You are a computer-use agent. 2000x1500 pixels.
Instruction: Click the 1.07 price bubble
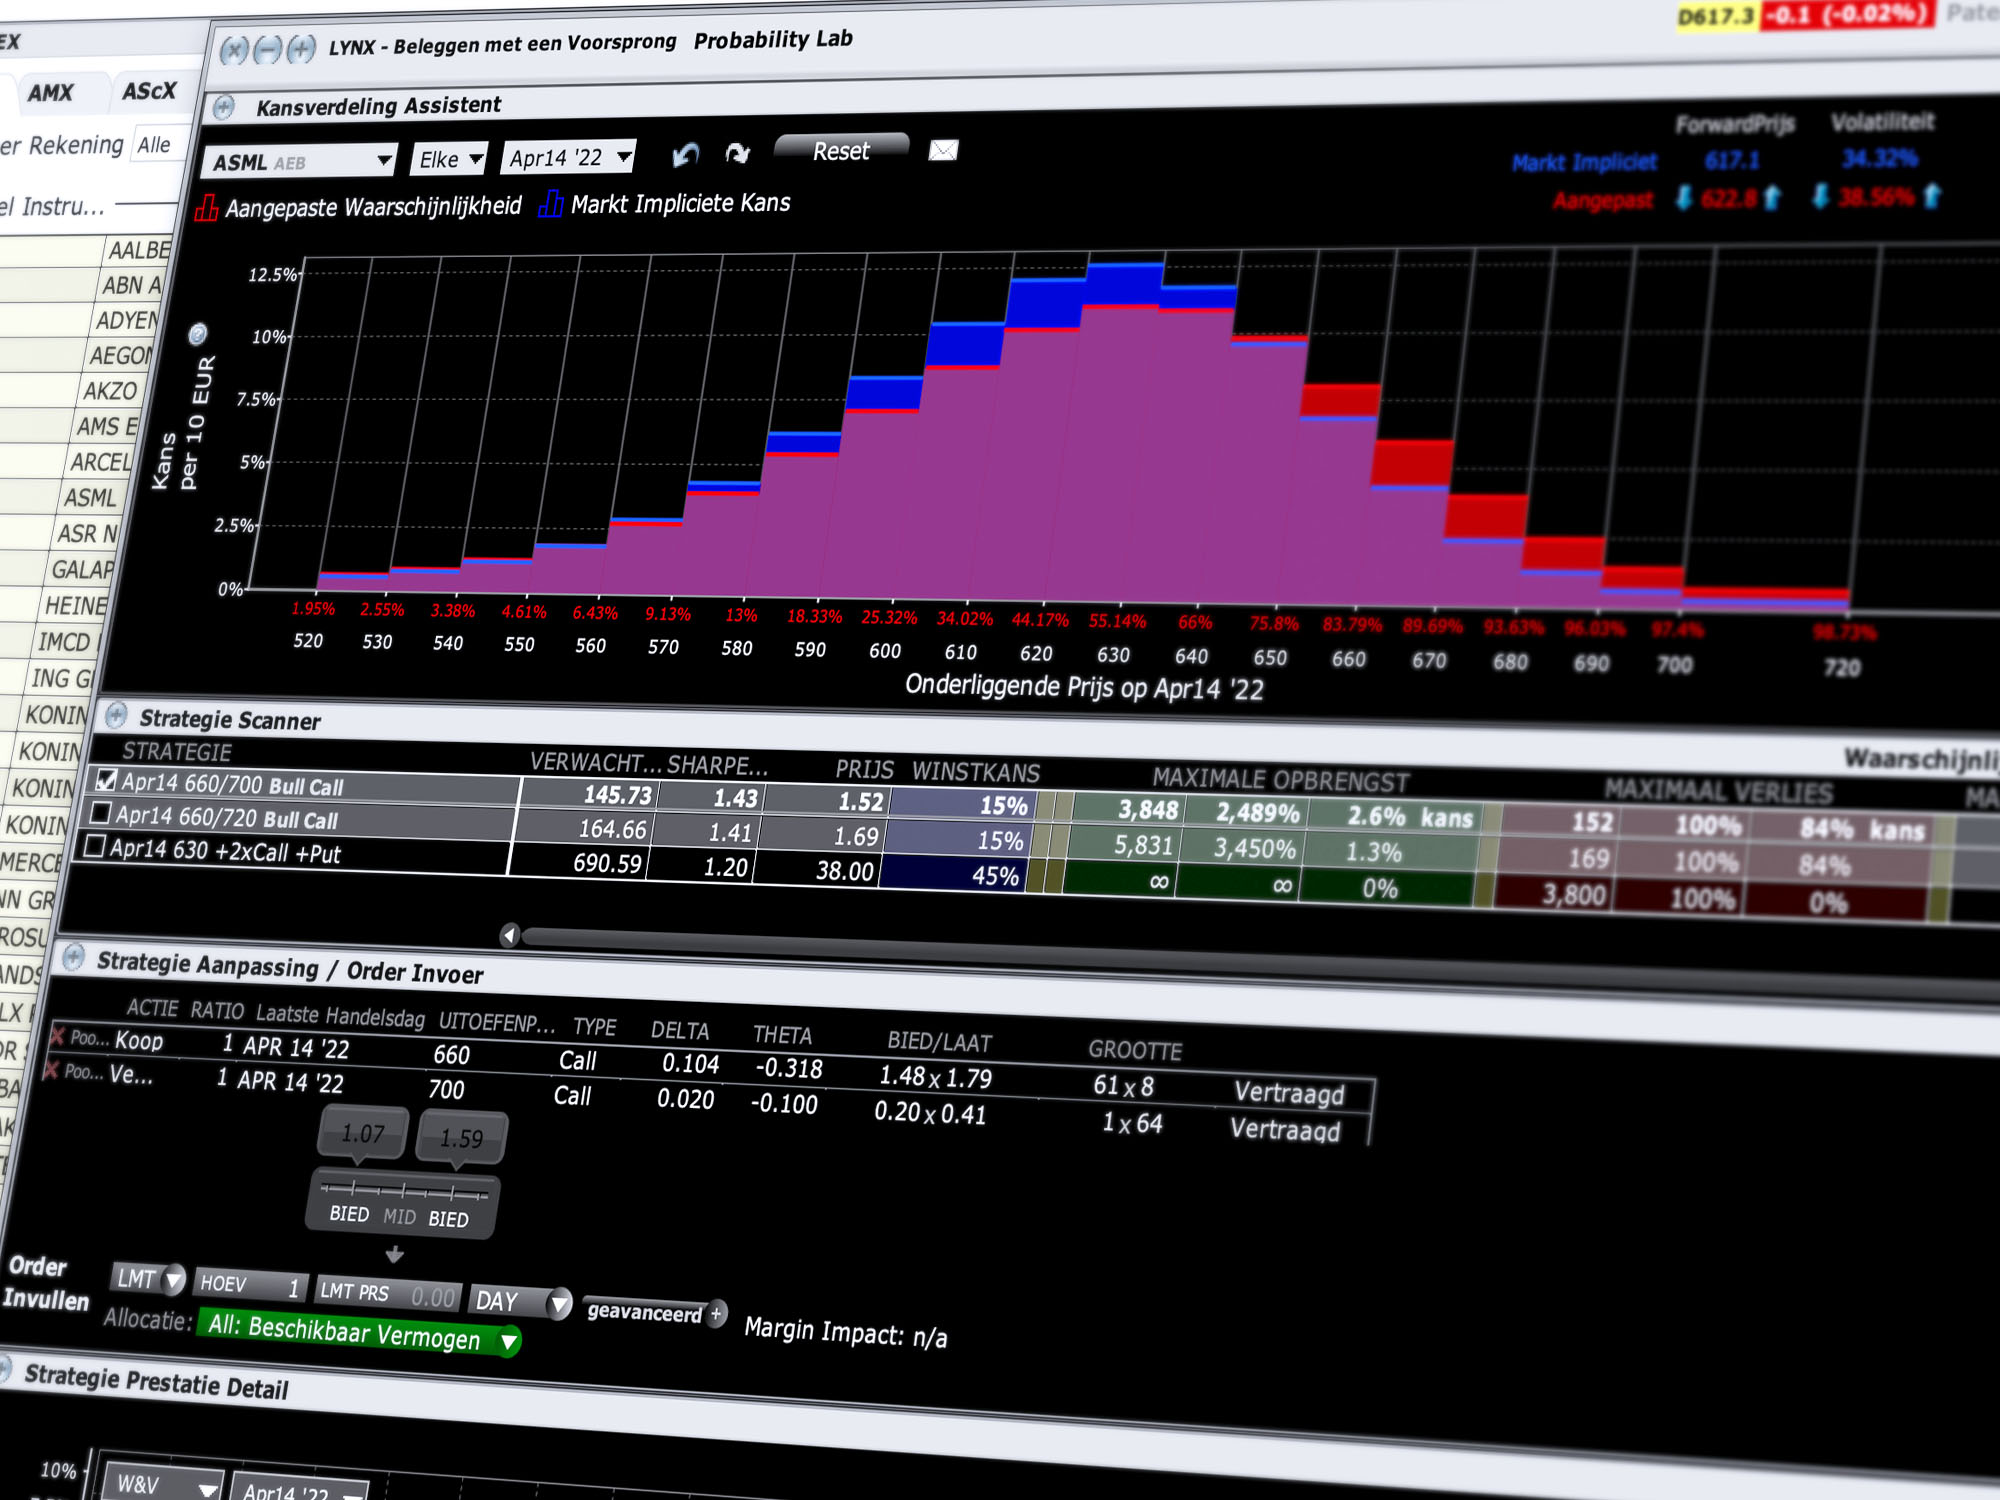(362, 1134)
